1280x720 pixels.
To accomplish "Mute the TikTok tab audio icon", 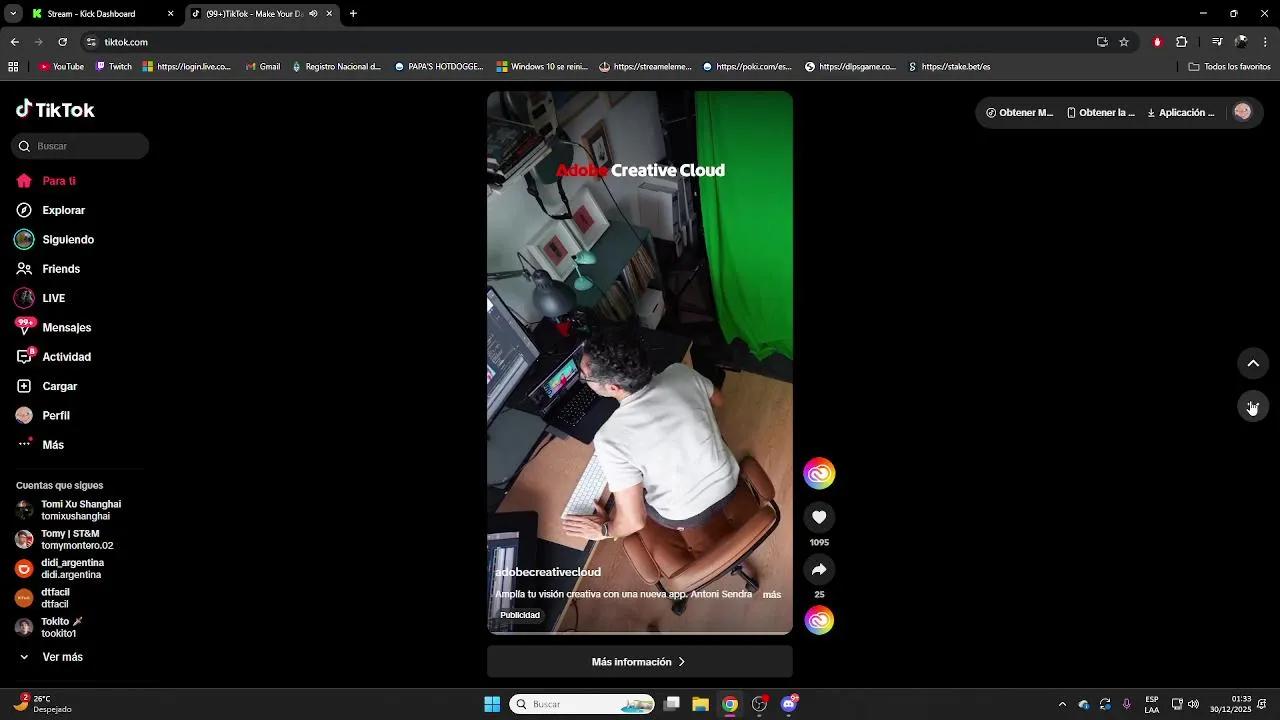I will pyautogui.click(x=313, y=14).
